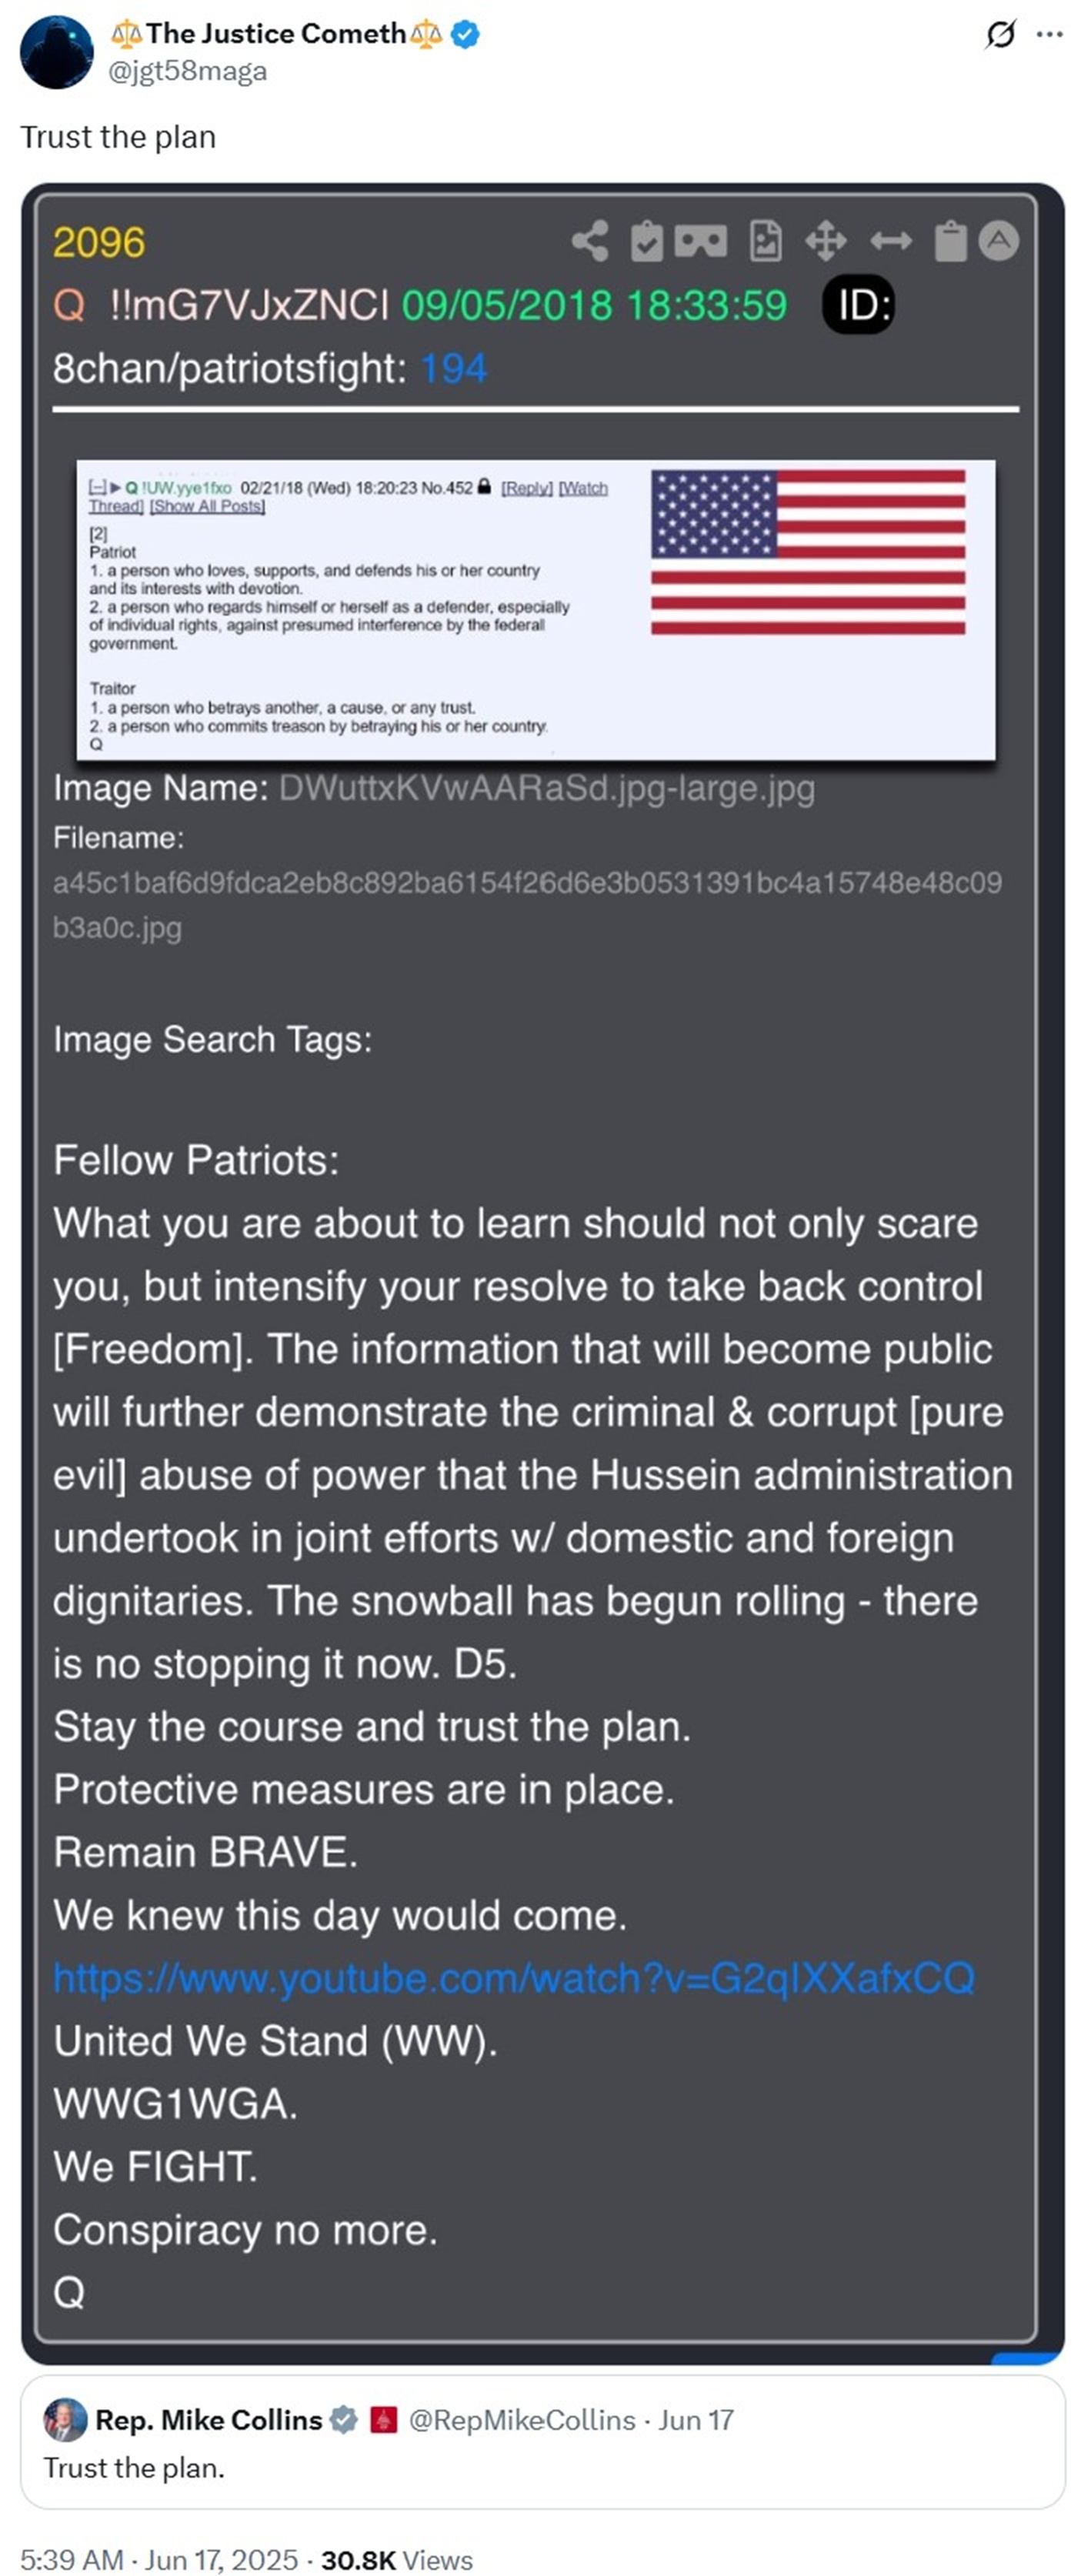Open the blue 194 post number link

pyautogui.click(x=453, y=369)
